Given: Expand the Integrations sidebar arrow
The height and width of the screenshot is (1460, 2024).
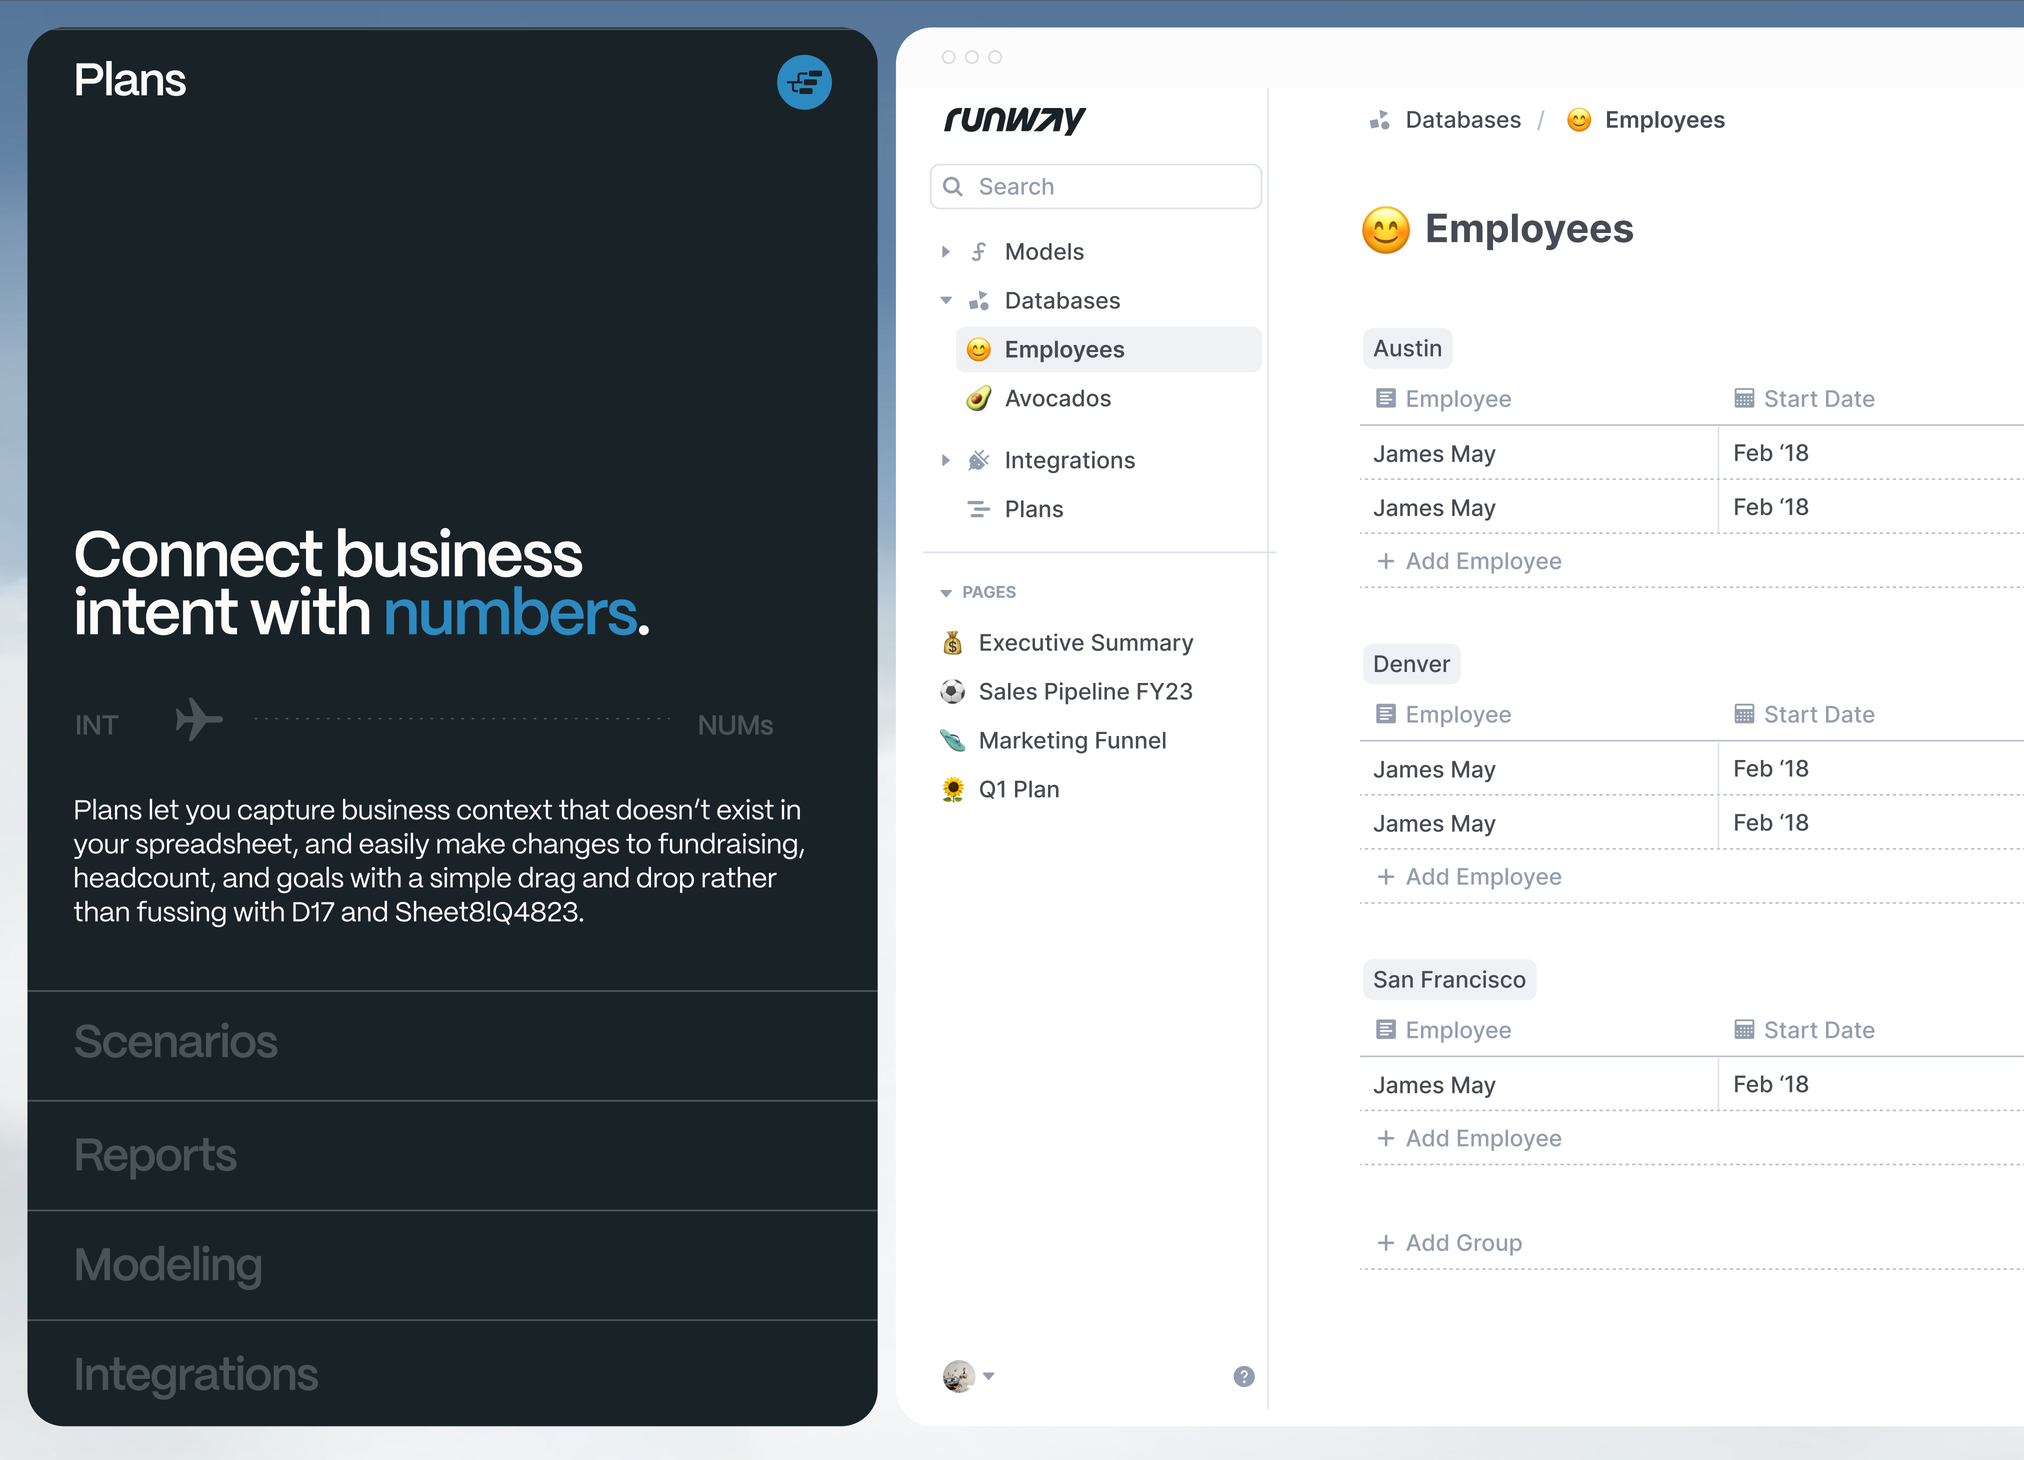Looking at the screenshot, I should (945, 460).
